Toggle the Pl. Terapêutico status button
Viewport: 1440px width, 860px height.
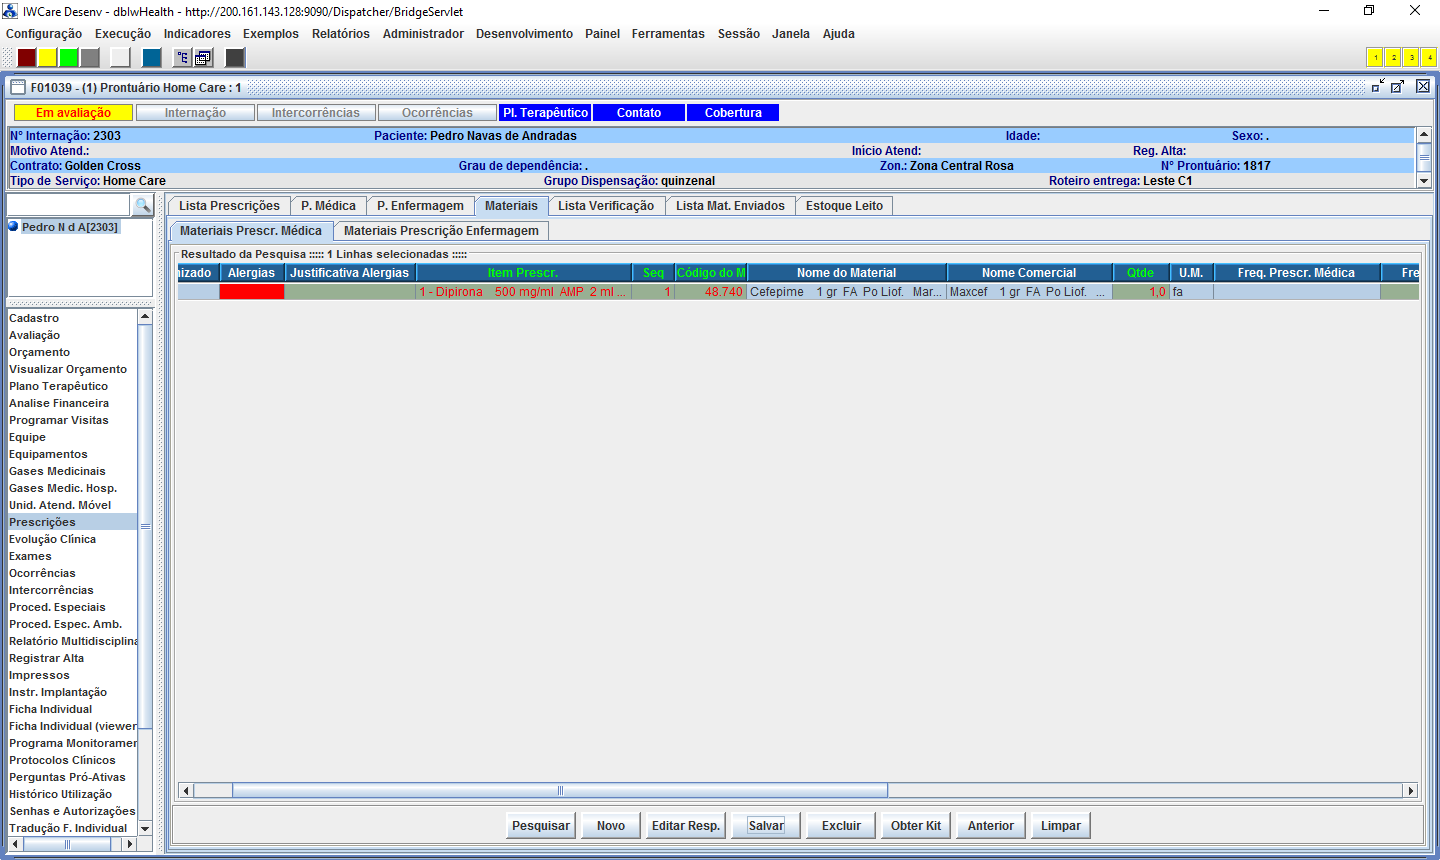coord(545,113)
